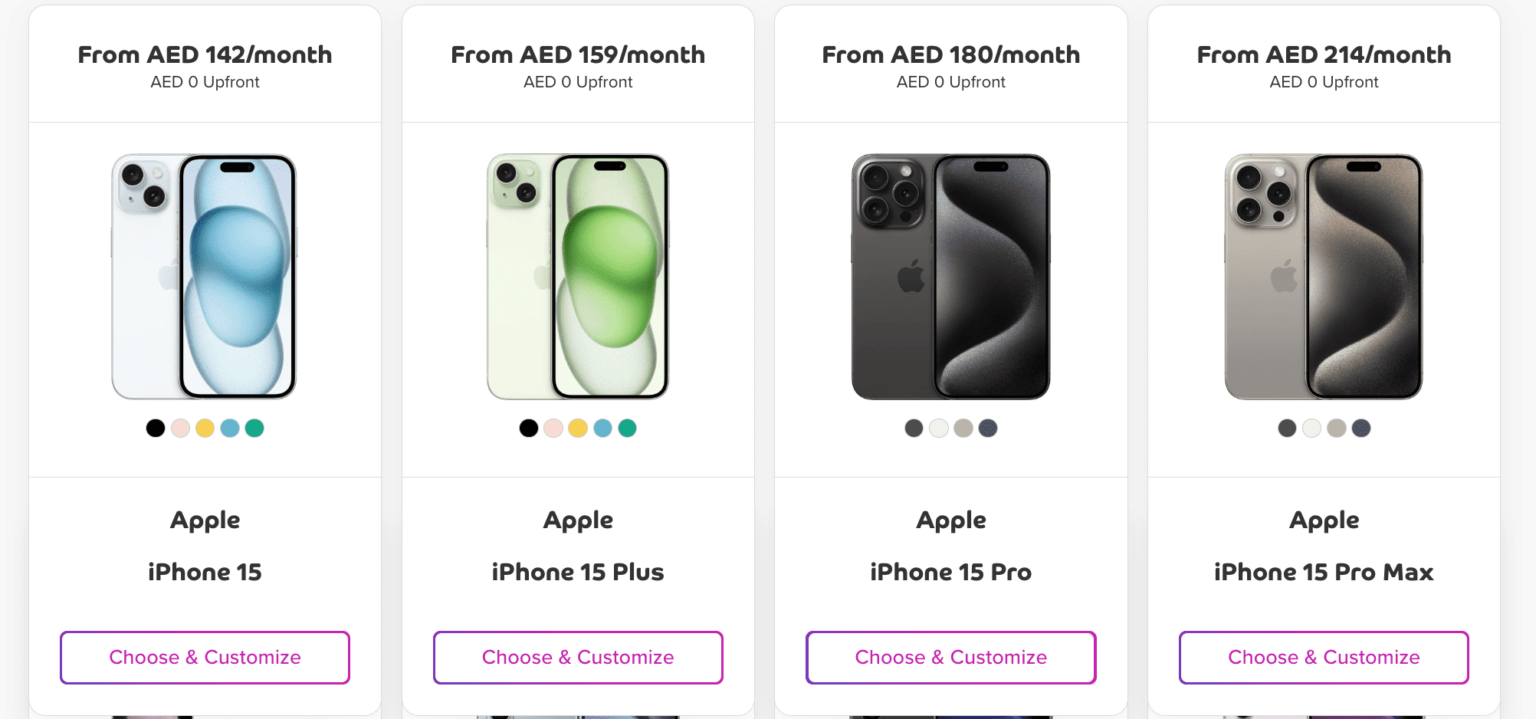Select the blue swatch under iPhone 15 Plus
The height and width of the screenshot is (719, 1536).
(603, 427)
